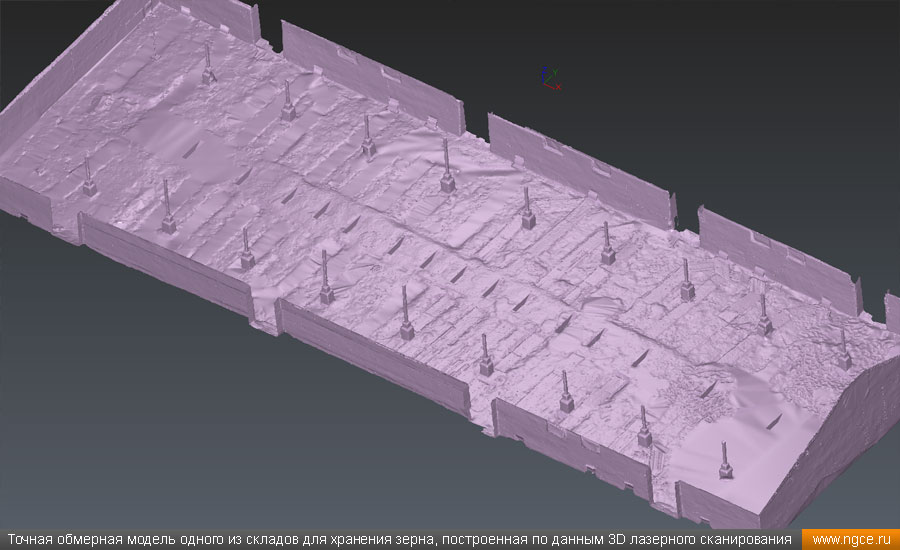Screen dimensions: 900x550
Task: Open the www.ngce.ru website link
Action: point(851,540)
